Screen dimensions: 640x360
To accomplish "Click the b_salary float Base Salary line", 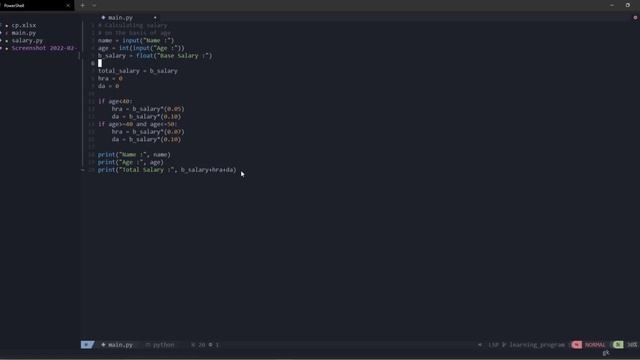I will click(x=155, y=56).
